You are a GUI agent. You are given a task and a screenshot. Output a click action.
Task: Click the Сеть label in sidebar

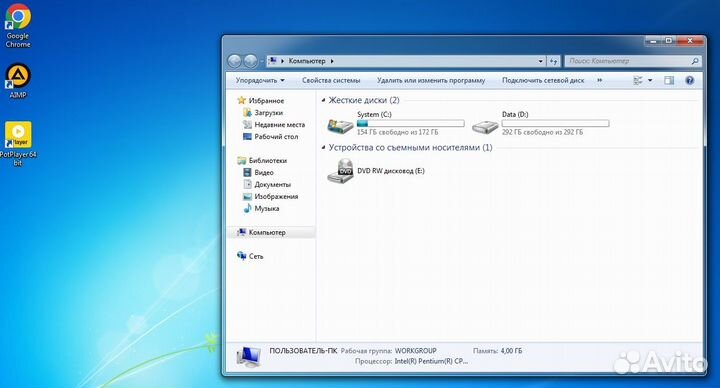[256, 256]
